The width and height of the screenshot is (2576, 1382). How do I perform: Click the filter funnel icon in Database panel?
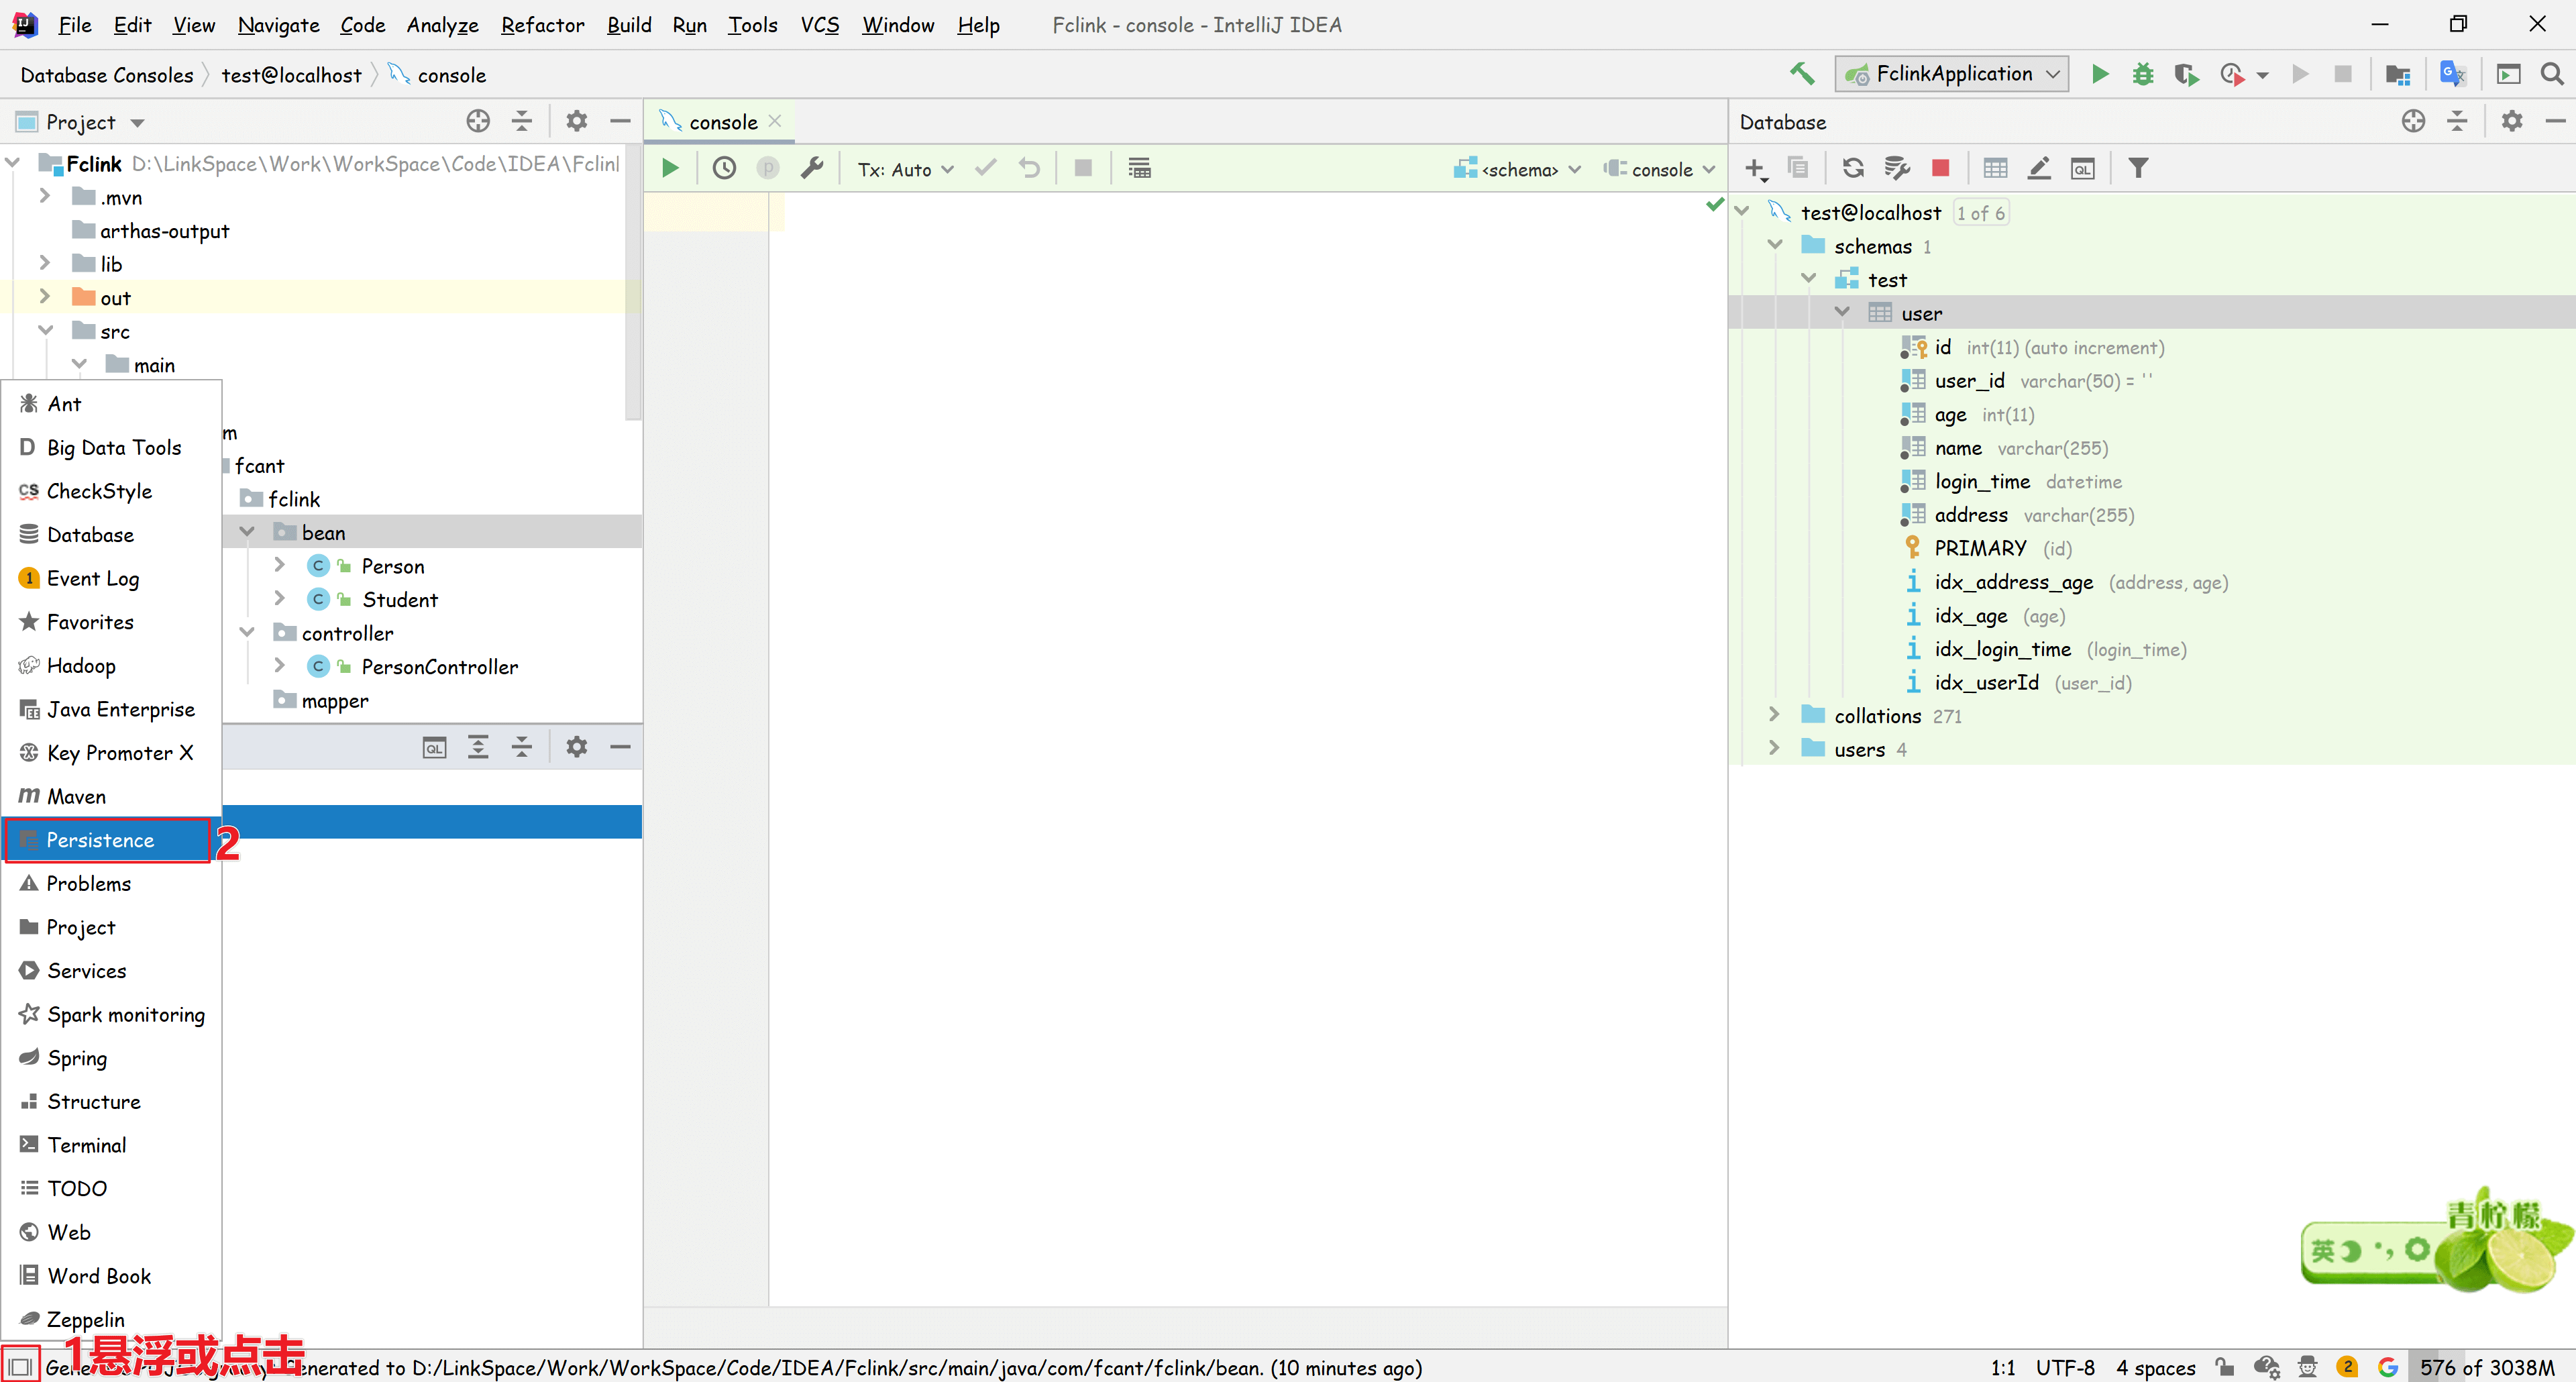tap(2137, 169)
